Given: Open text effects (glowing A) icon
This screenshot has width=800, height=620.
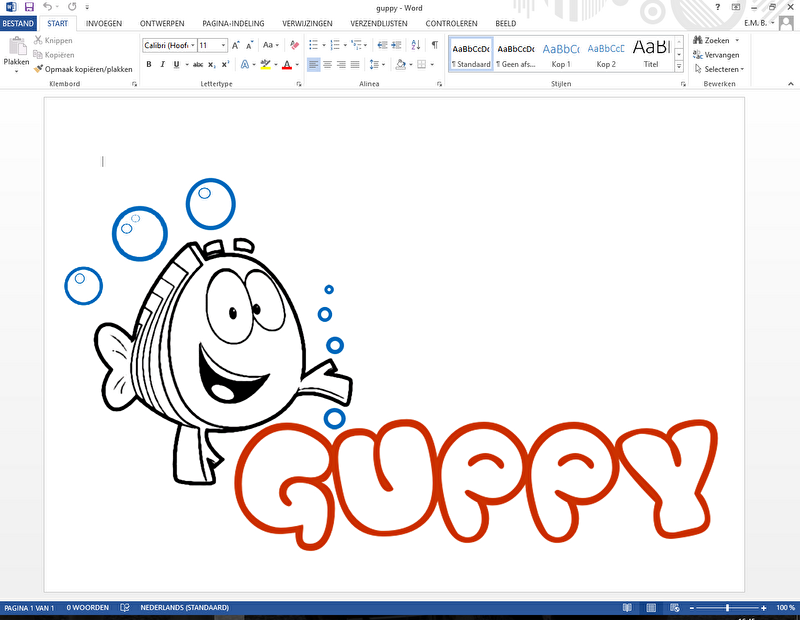Looking at the screenshot, I should coord(245,64).
